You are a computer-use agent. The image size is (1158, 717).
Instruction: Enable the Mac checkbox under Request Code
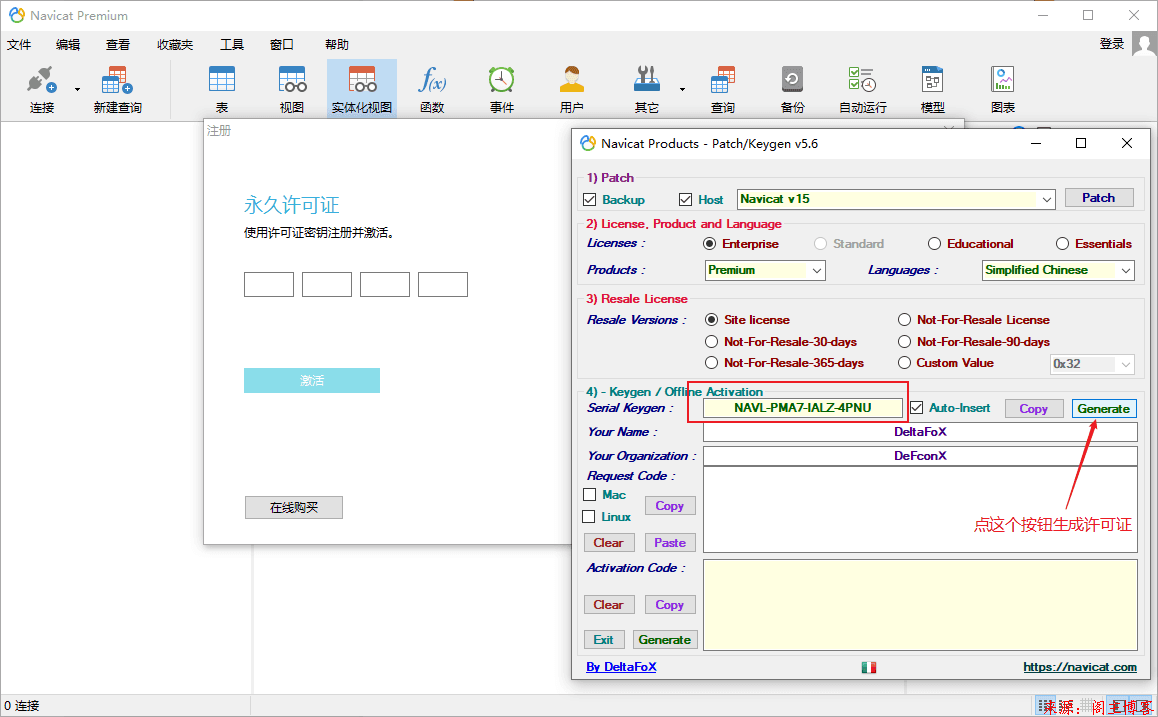pos(589,495)
